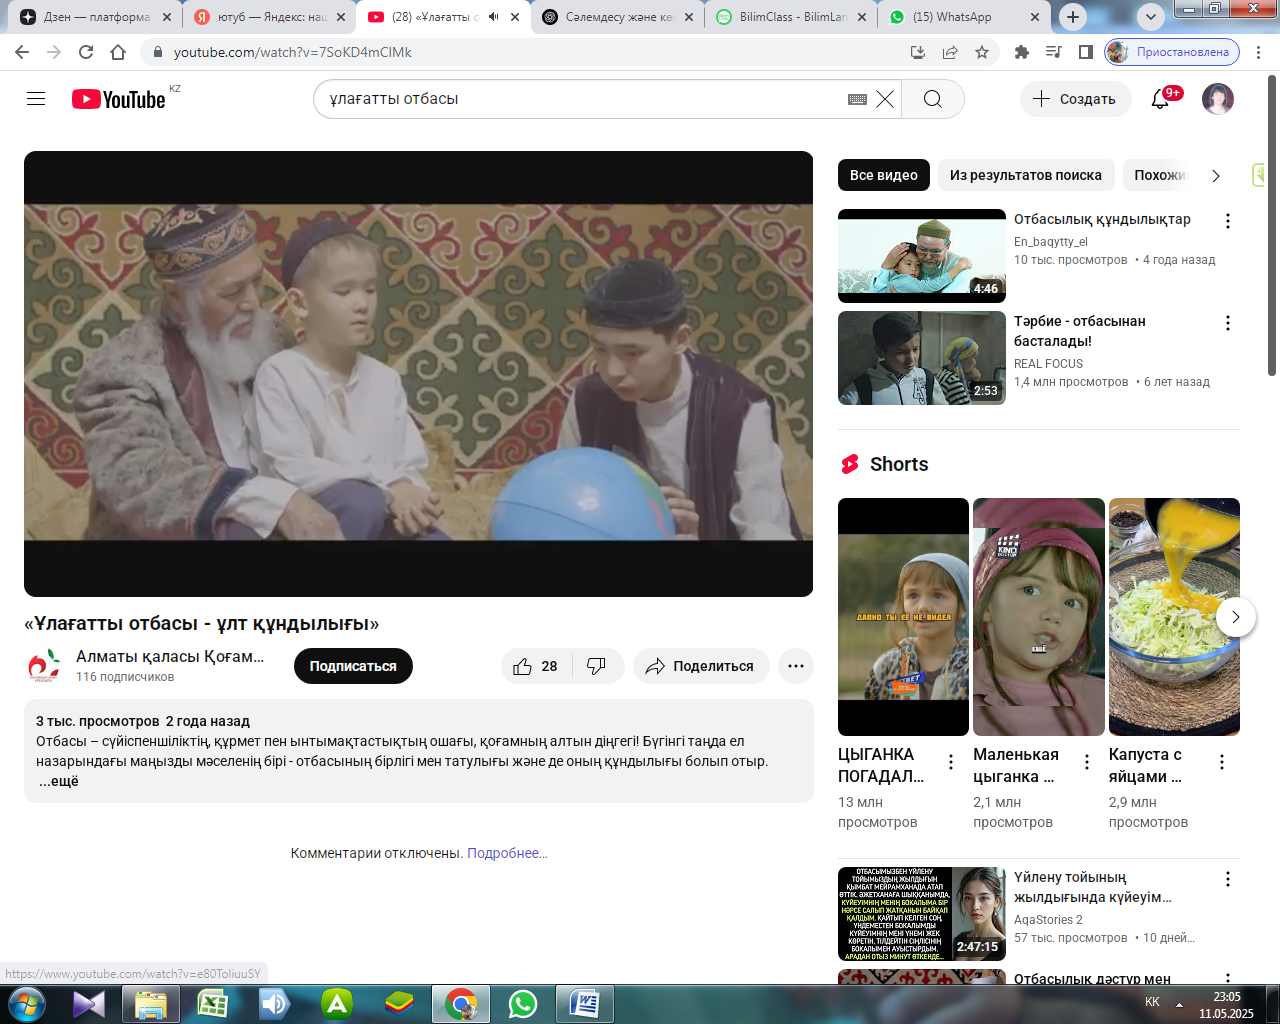
Task: Click the Создать button
Action: (x=1075, y=99)
